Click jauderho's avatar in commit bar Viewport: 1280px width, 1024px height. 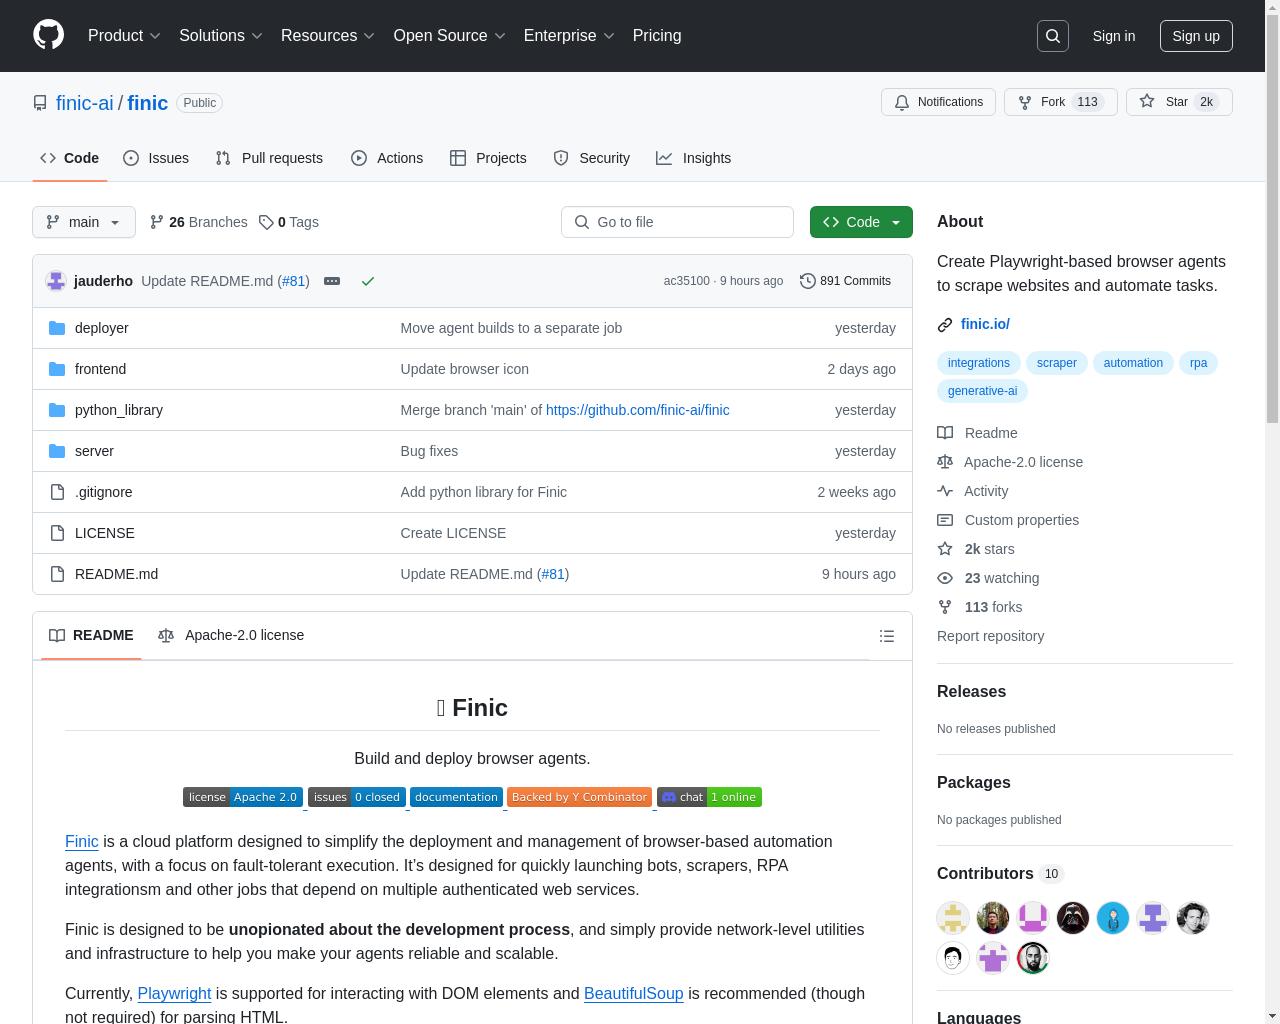pyautogui.click(x=56, y=281)
